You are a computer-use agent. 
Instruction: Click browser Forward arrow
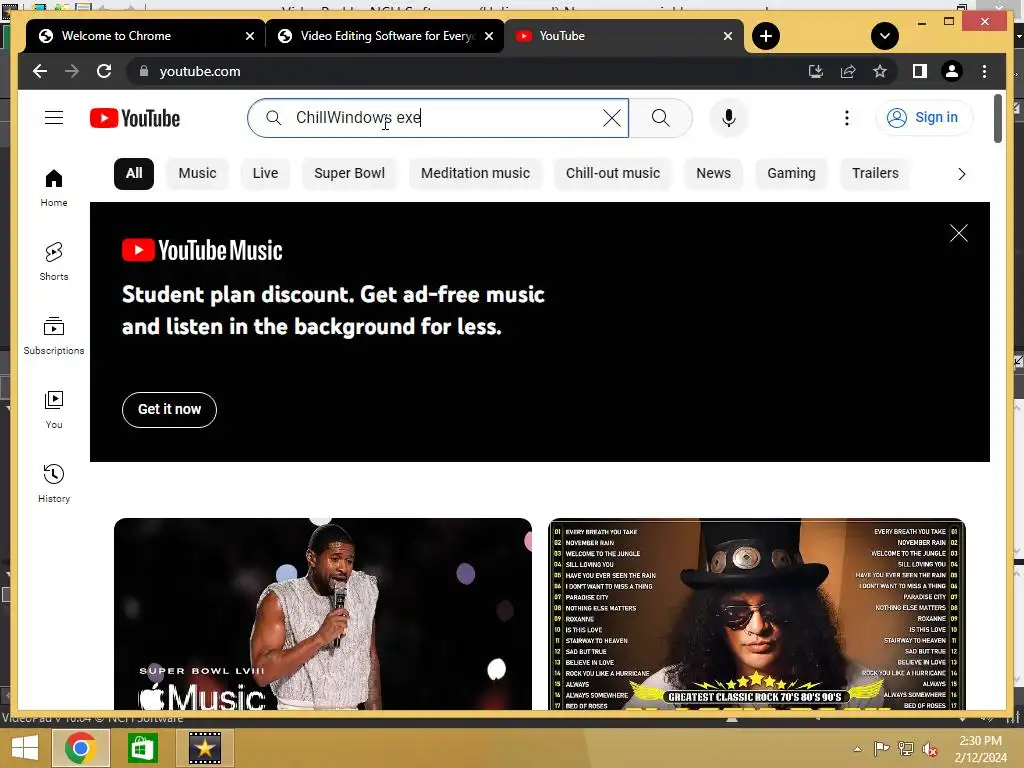(x=72, y=71)
